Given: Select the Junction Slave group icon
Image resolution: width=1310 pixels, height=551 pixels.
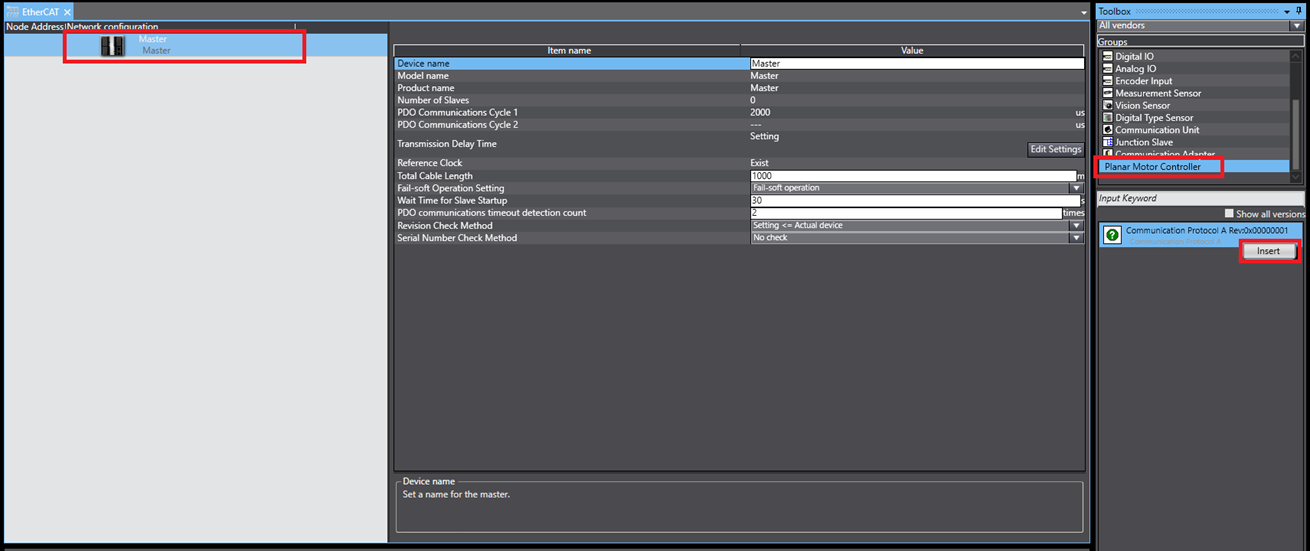Looking at the screenshot, I should (x=1107, y=142).
